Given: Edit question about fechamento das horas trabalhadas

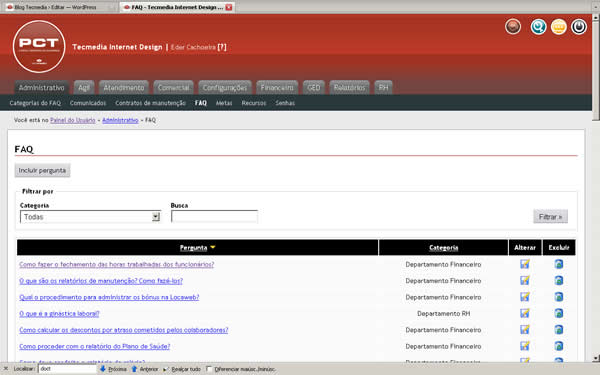Looking at the screenshot, I should tap(525, 264).
